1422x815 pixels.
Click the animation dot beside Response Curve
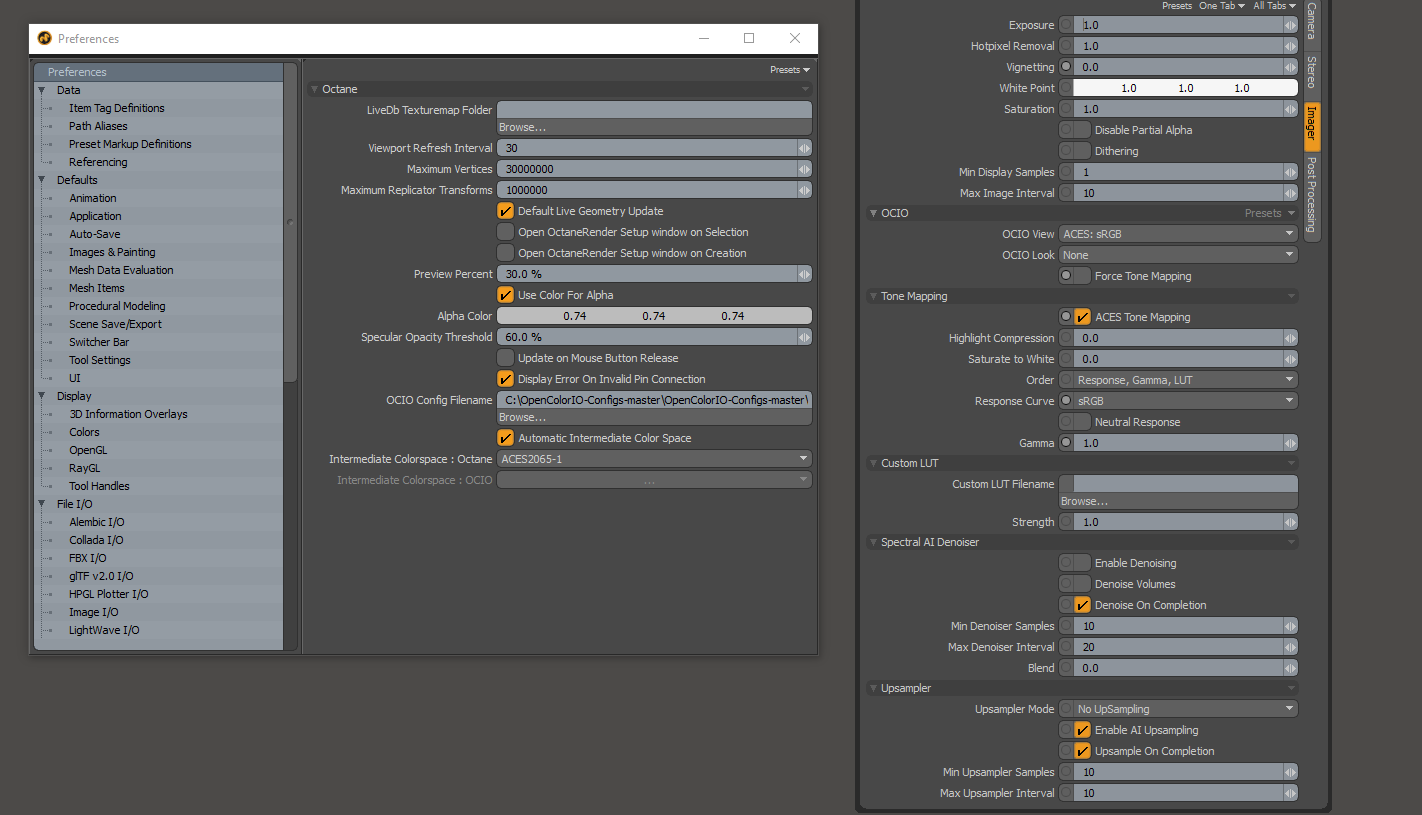[x=1066, y=401]
